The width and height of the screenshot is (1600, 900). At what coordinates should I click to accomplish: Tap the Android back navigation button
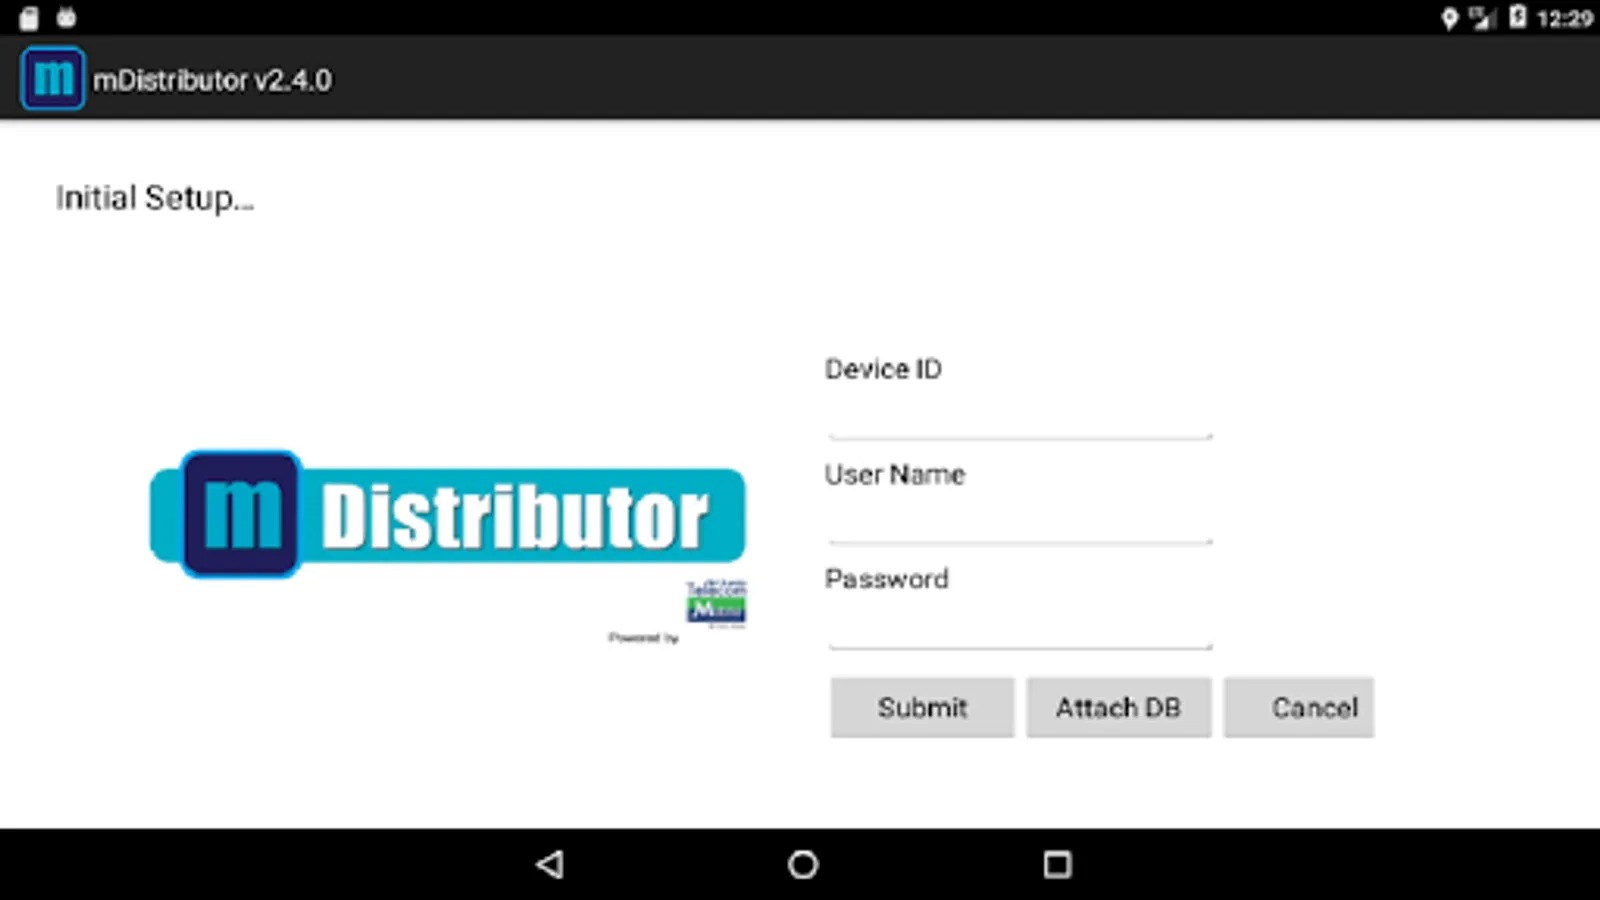[x=549, y=864]
